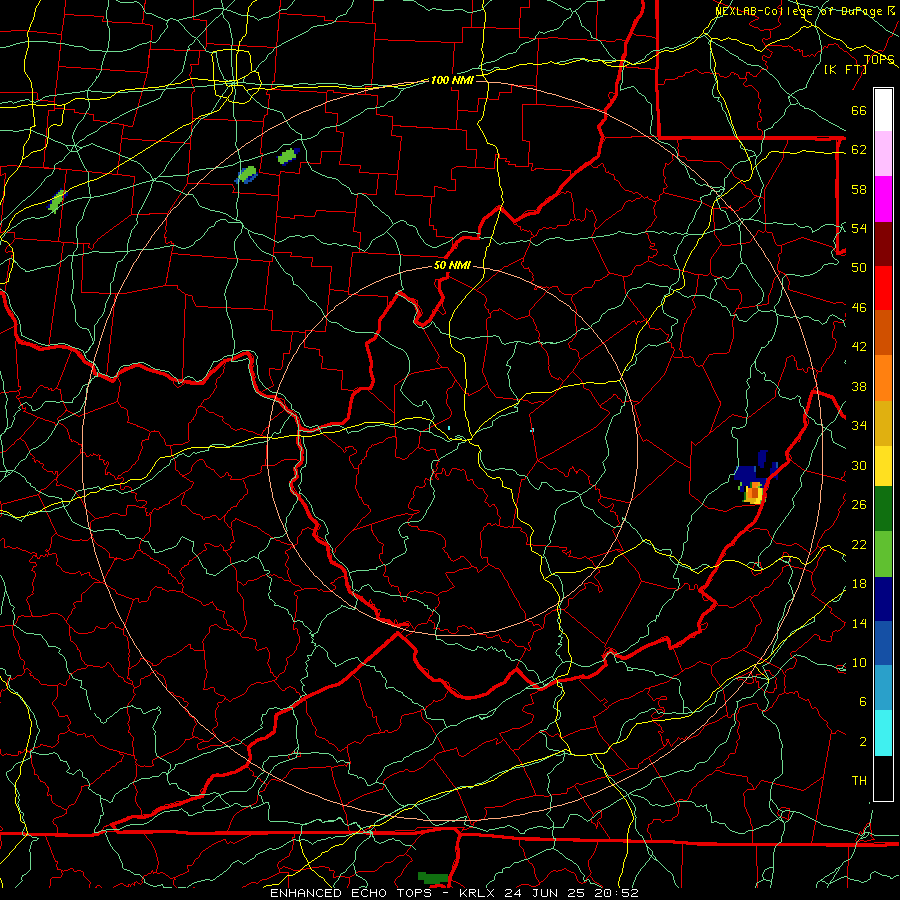
Task: Pick the sky blue legend swatch
Action: coord(883,688)
